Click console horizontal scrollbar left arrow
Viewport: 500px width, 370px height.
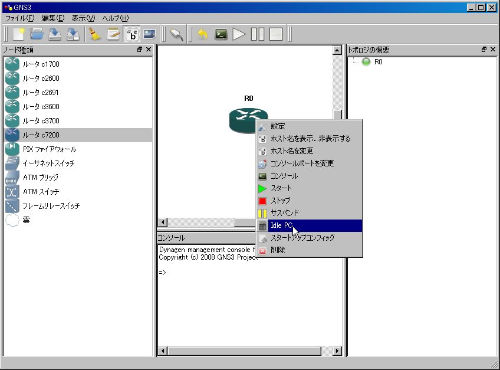(163, 351)
